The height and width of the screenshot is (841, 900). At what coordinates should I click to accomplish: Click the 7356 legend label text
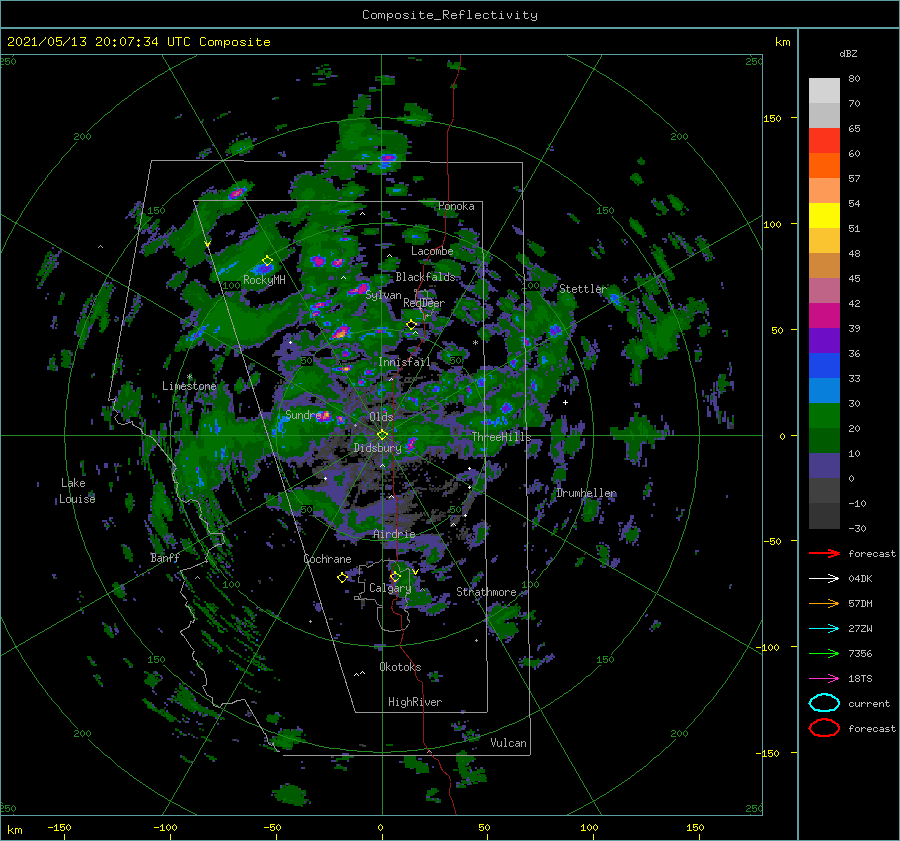tap(860, 653)
